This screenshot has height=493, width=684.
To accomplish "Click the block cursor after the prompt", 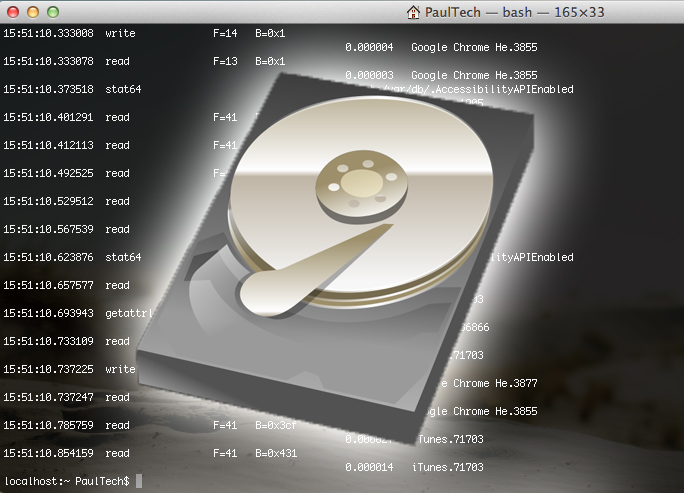I will (x=140, y=481).
